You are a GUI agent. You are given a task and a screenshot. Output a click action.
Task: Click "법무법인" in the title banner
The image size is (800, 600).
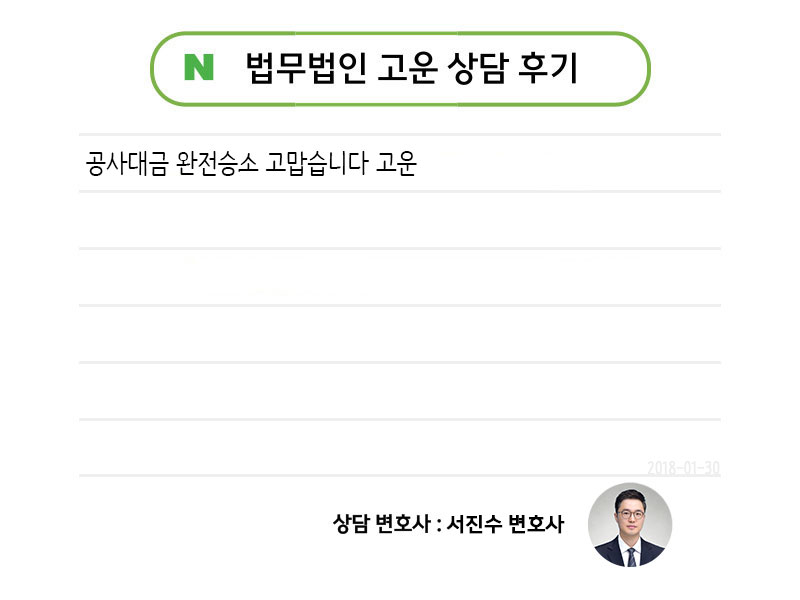tap(307, 68)
